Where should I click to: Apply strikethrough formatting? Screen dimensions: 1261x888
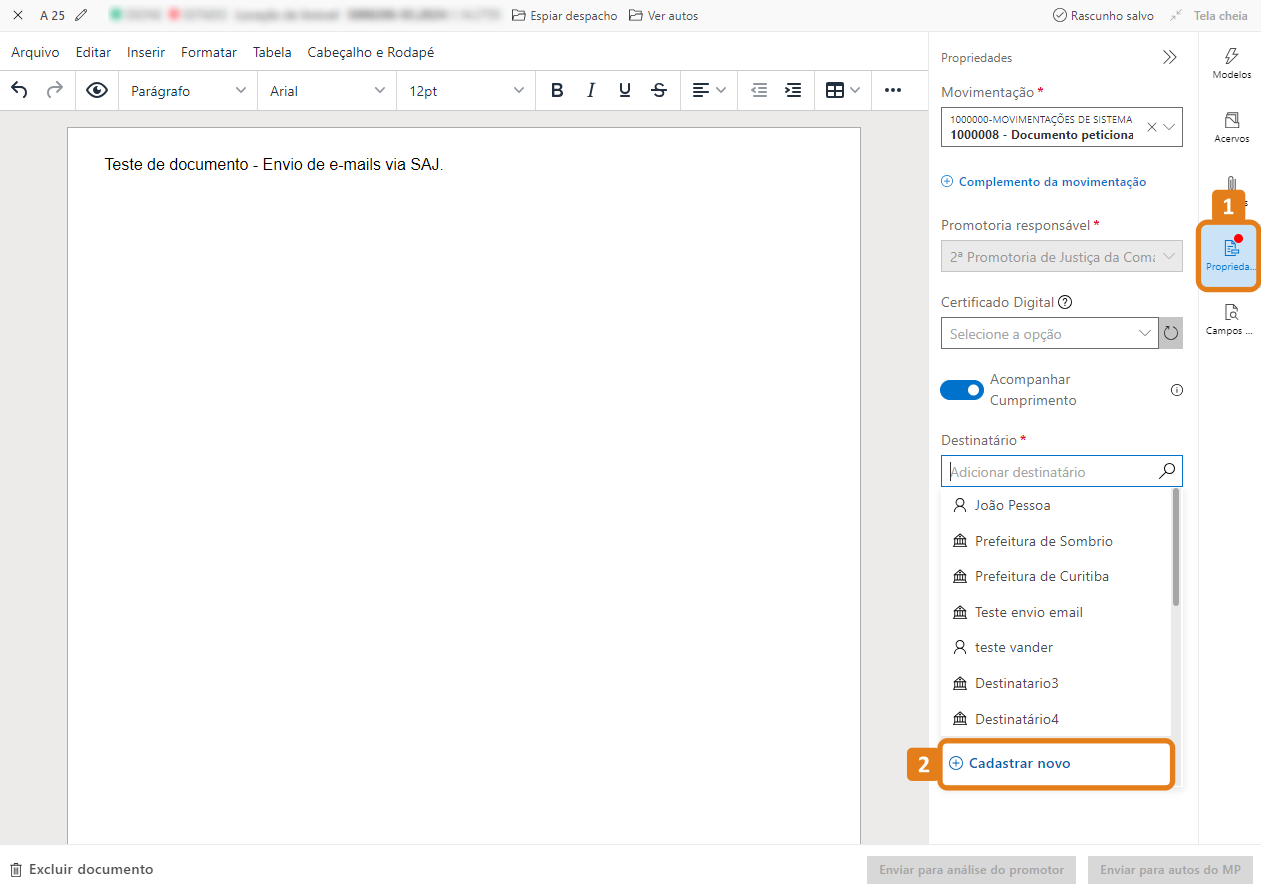pos(659,91)
